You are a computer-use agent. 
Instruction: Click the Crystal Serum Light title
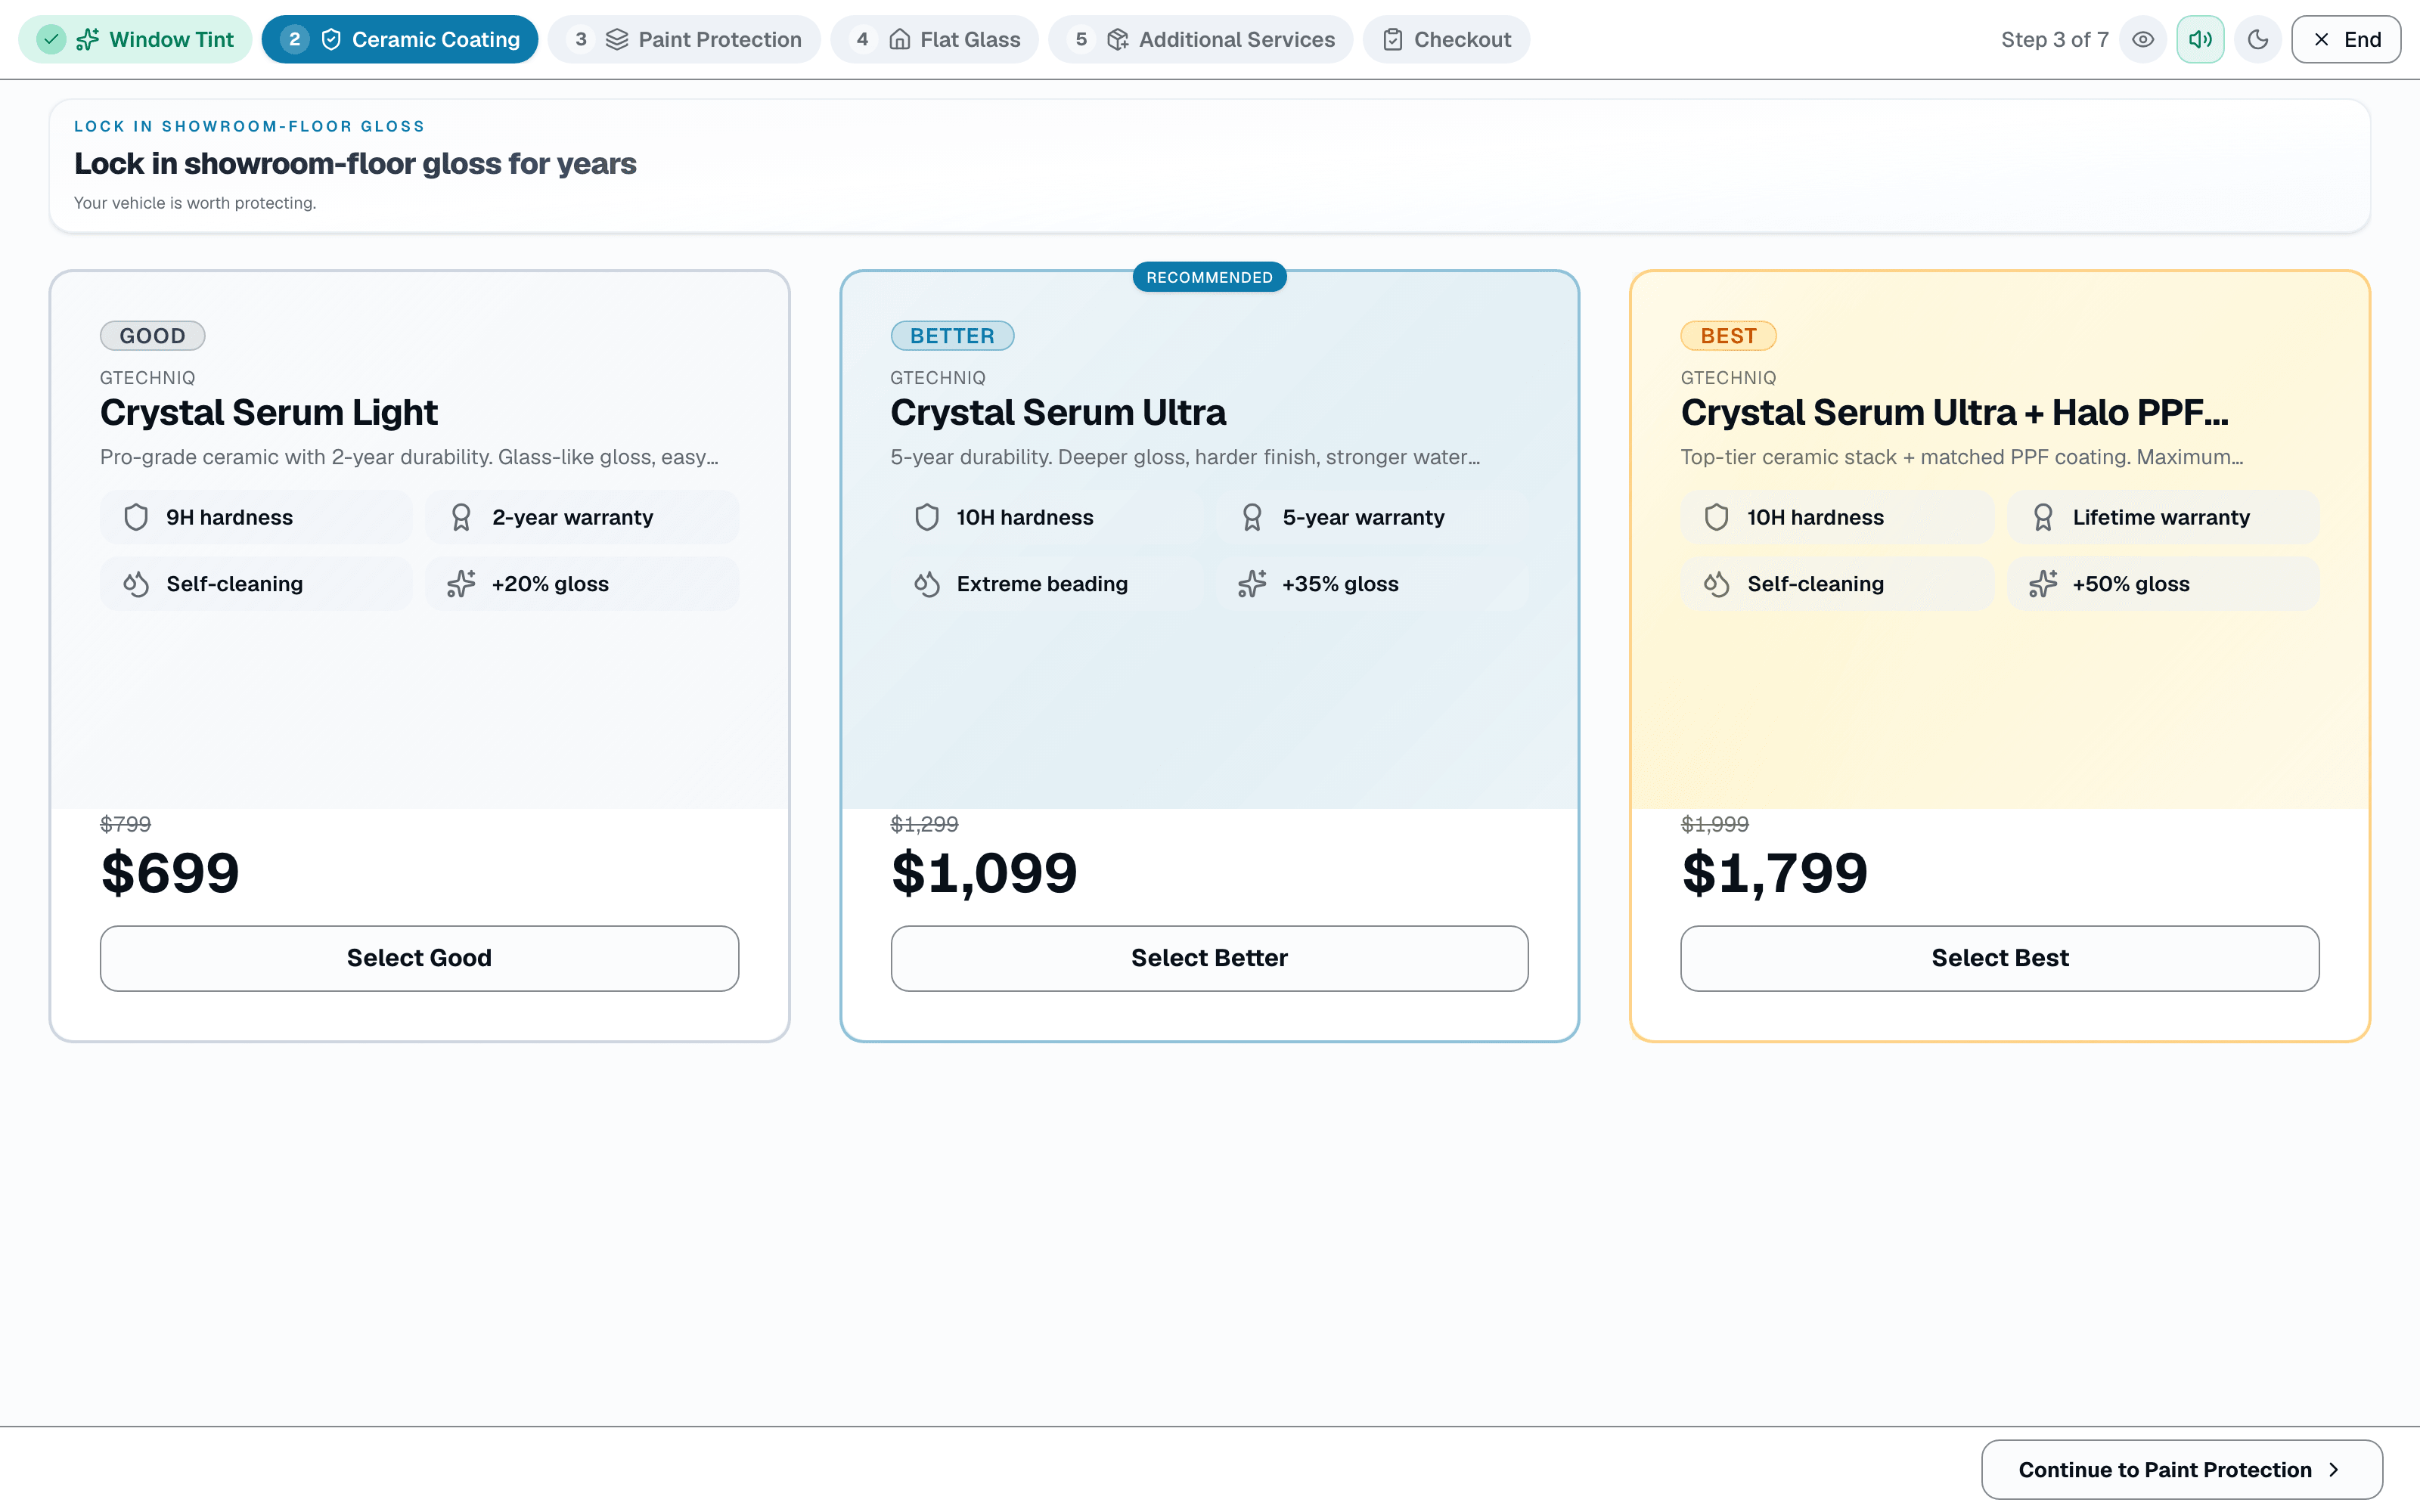click(268, 413)
